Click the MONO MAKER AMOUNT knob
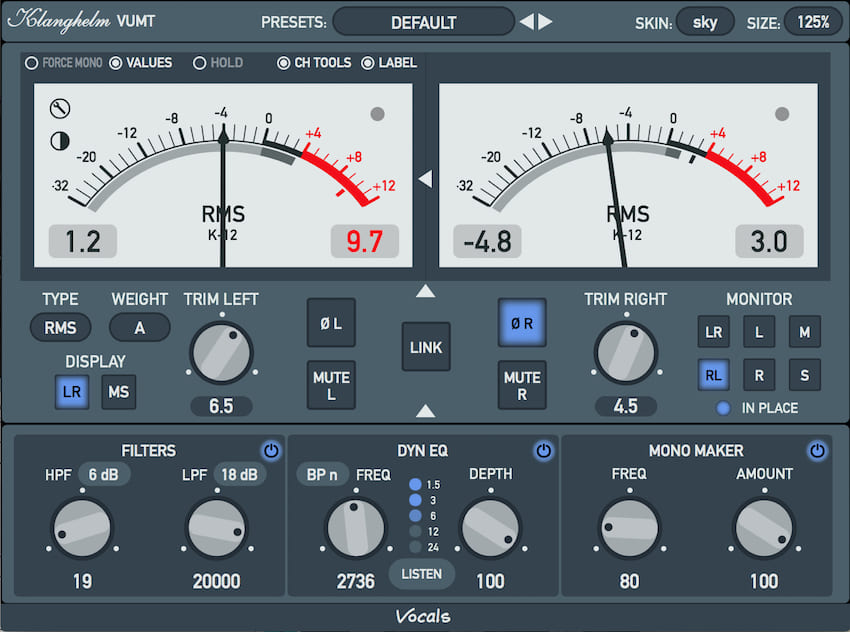This screenshot has width=850, height=632. pyautogui.click(x=764, y=528)
